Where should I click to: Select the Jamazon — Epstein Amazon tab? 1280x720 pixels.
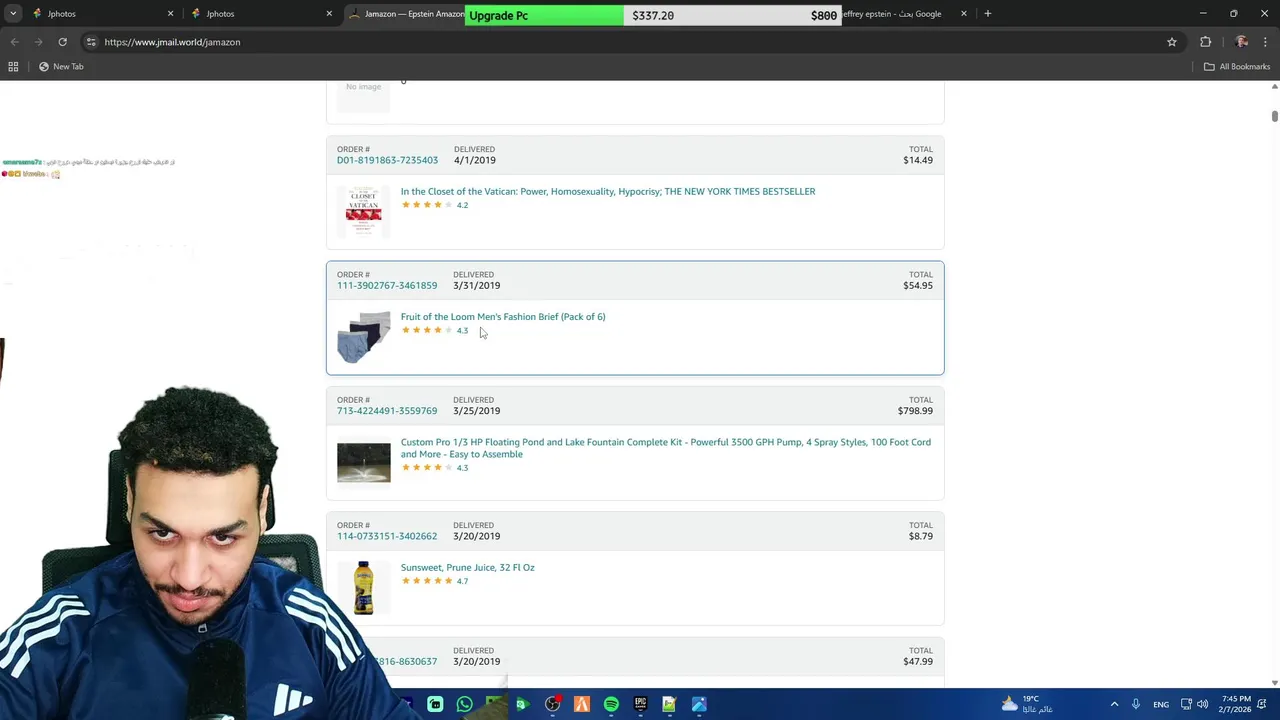pyautogui.click(x=405, y=14)
